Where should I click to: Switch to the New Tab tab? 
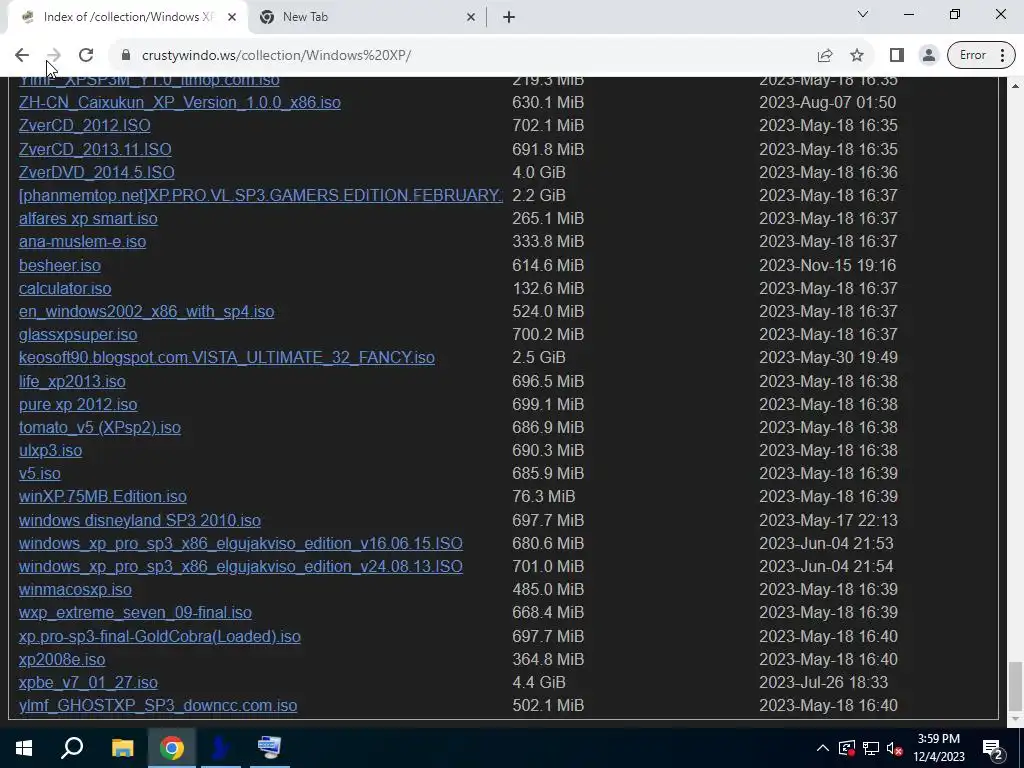point(366,18)
